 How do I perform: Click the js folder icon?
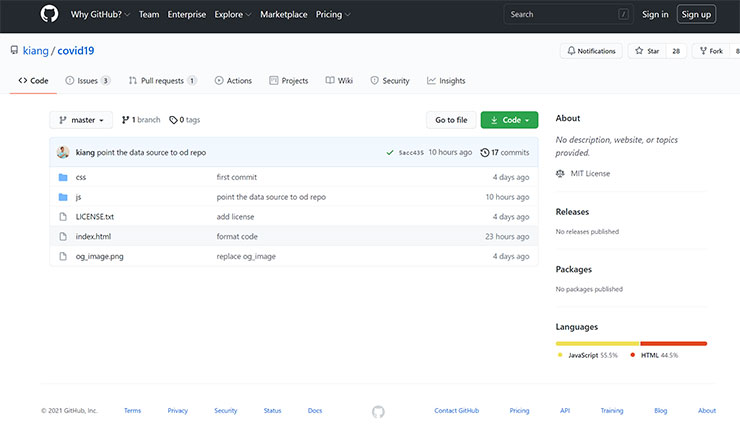(x=63, y=197)
